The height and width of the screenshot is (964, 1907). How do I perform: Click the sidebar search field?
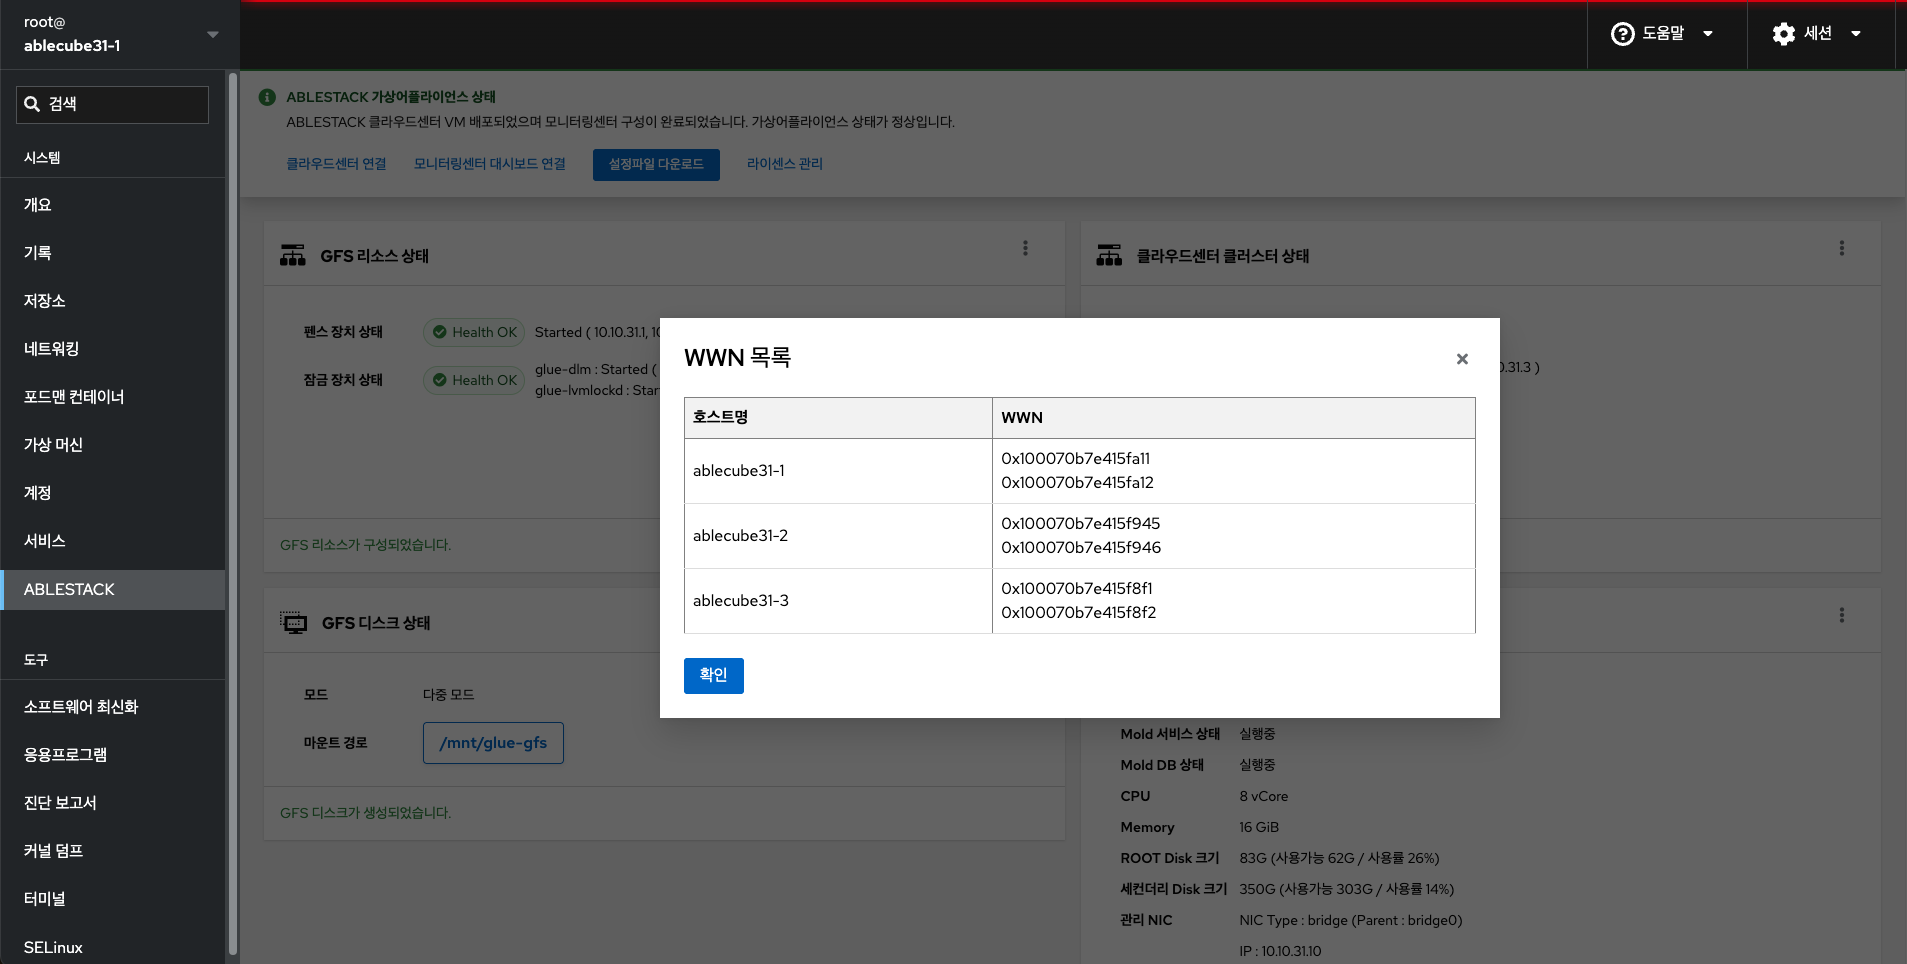[x=112, y=104]
